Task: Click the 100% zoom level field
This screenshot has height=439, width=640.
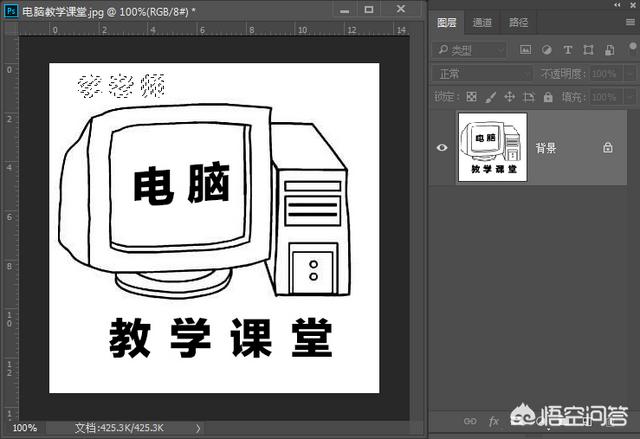Action: pos(25,428)
